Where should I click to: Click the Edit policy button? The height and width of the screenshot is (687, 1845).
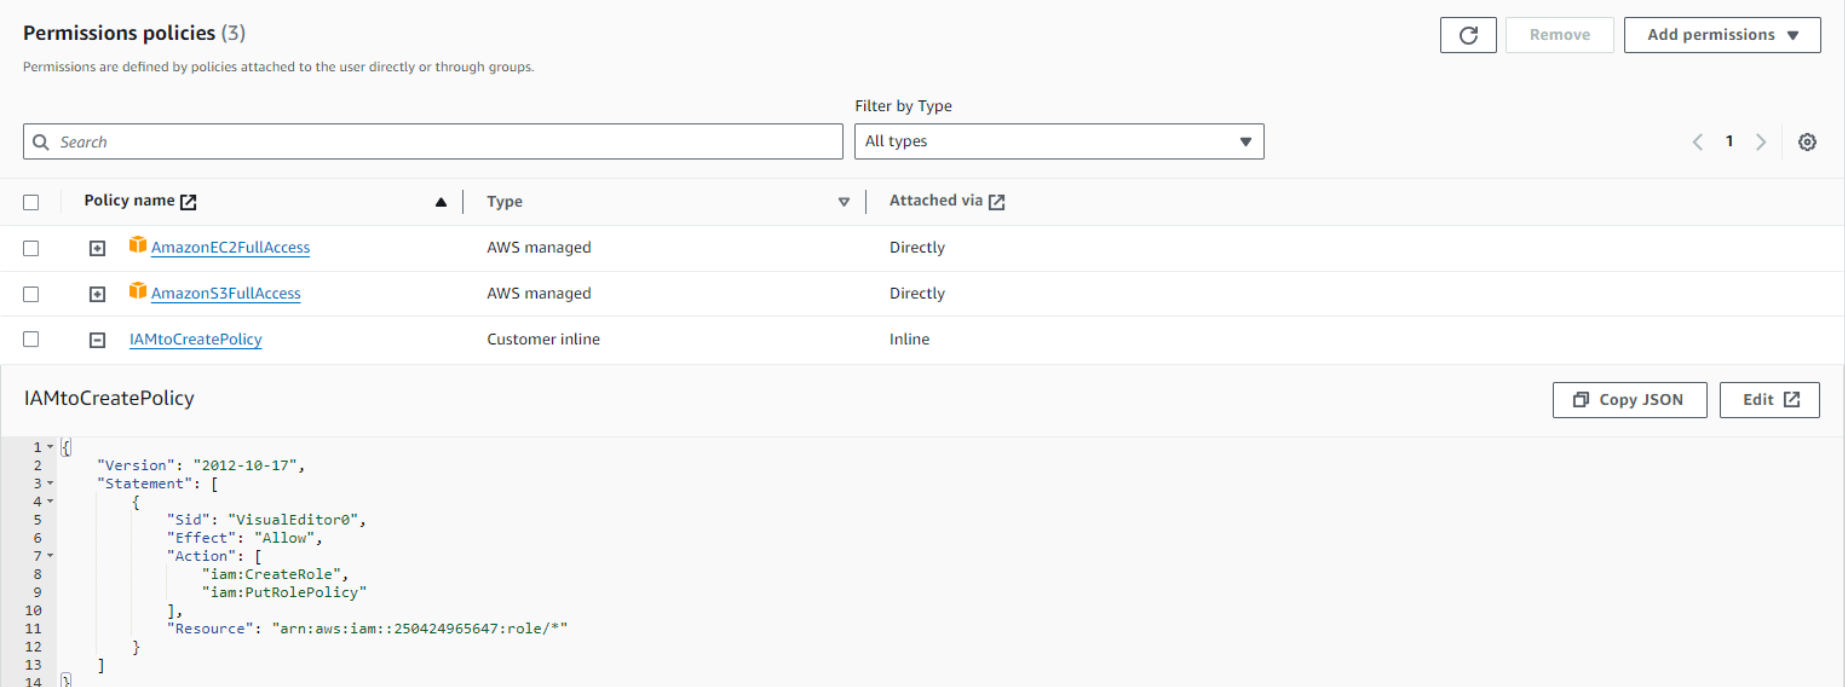[1769, 400]
